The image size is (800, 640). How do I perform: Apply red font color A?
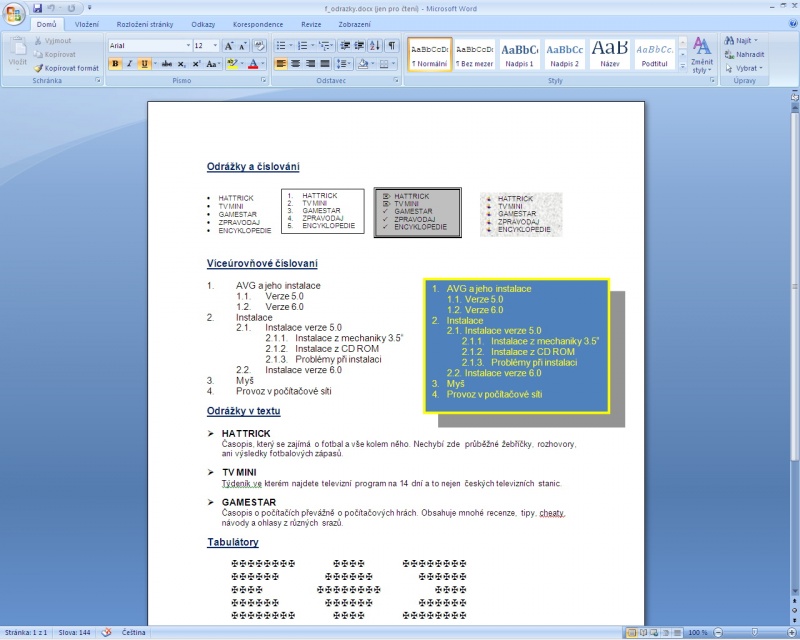click(253, 64)
